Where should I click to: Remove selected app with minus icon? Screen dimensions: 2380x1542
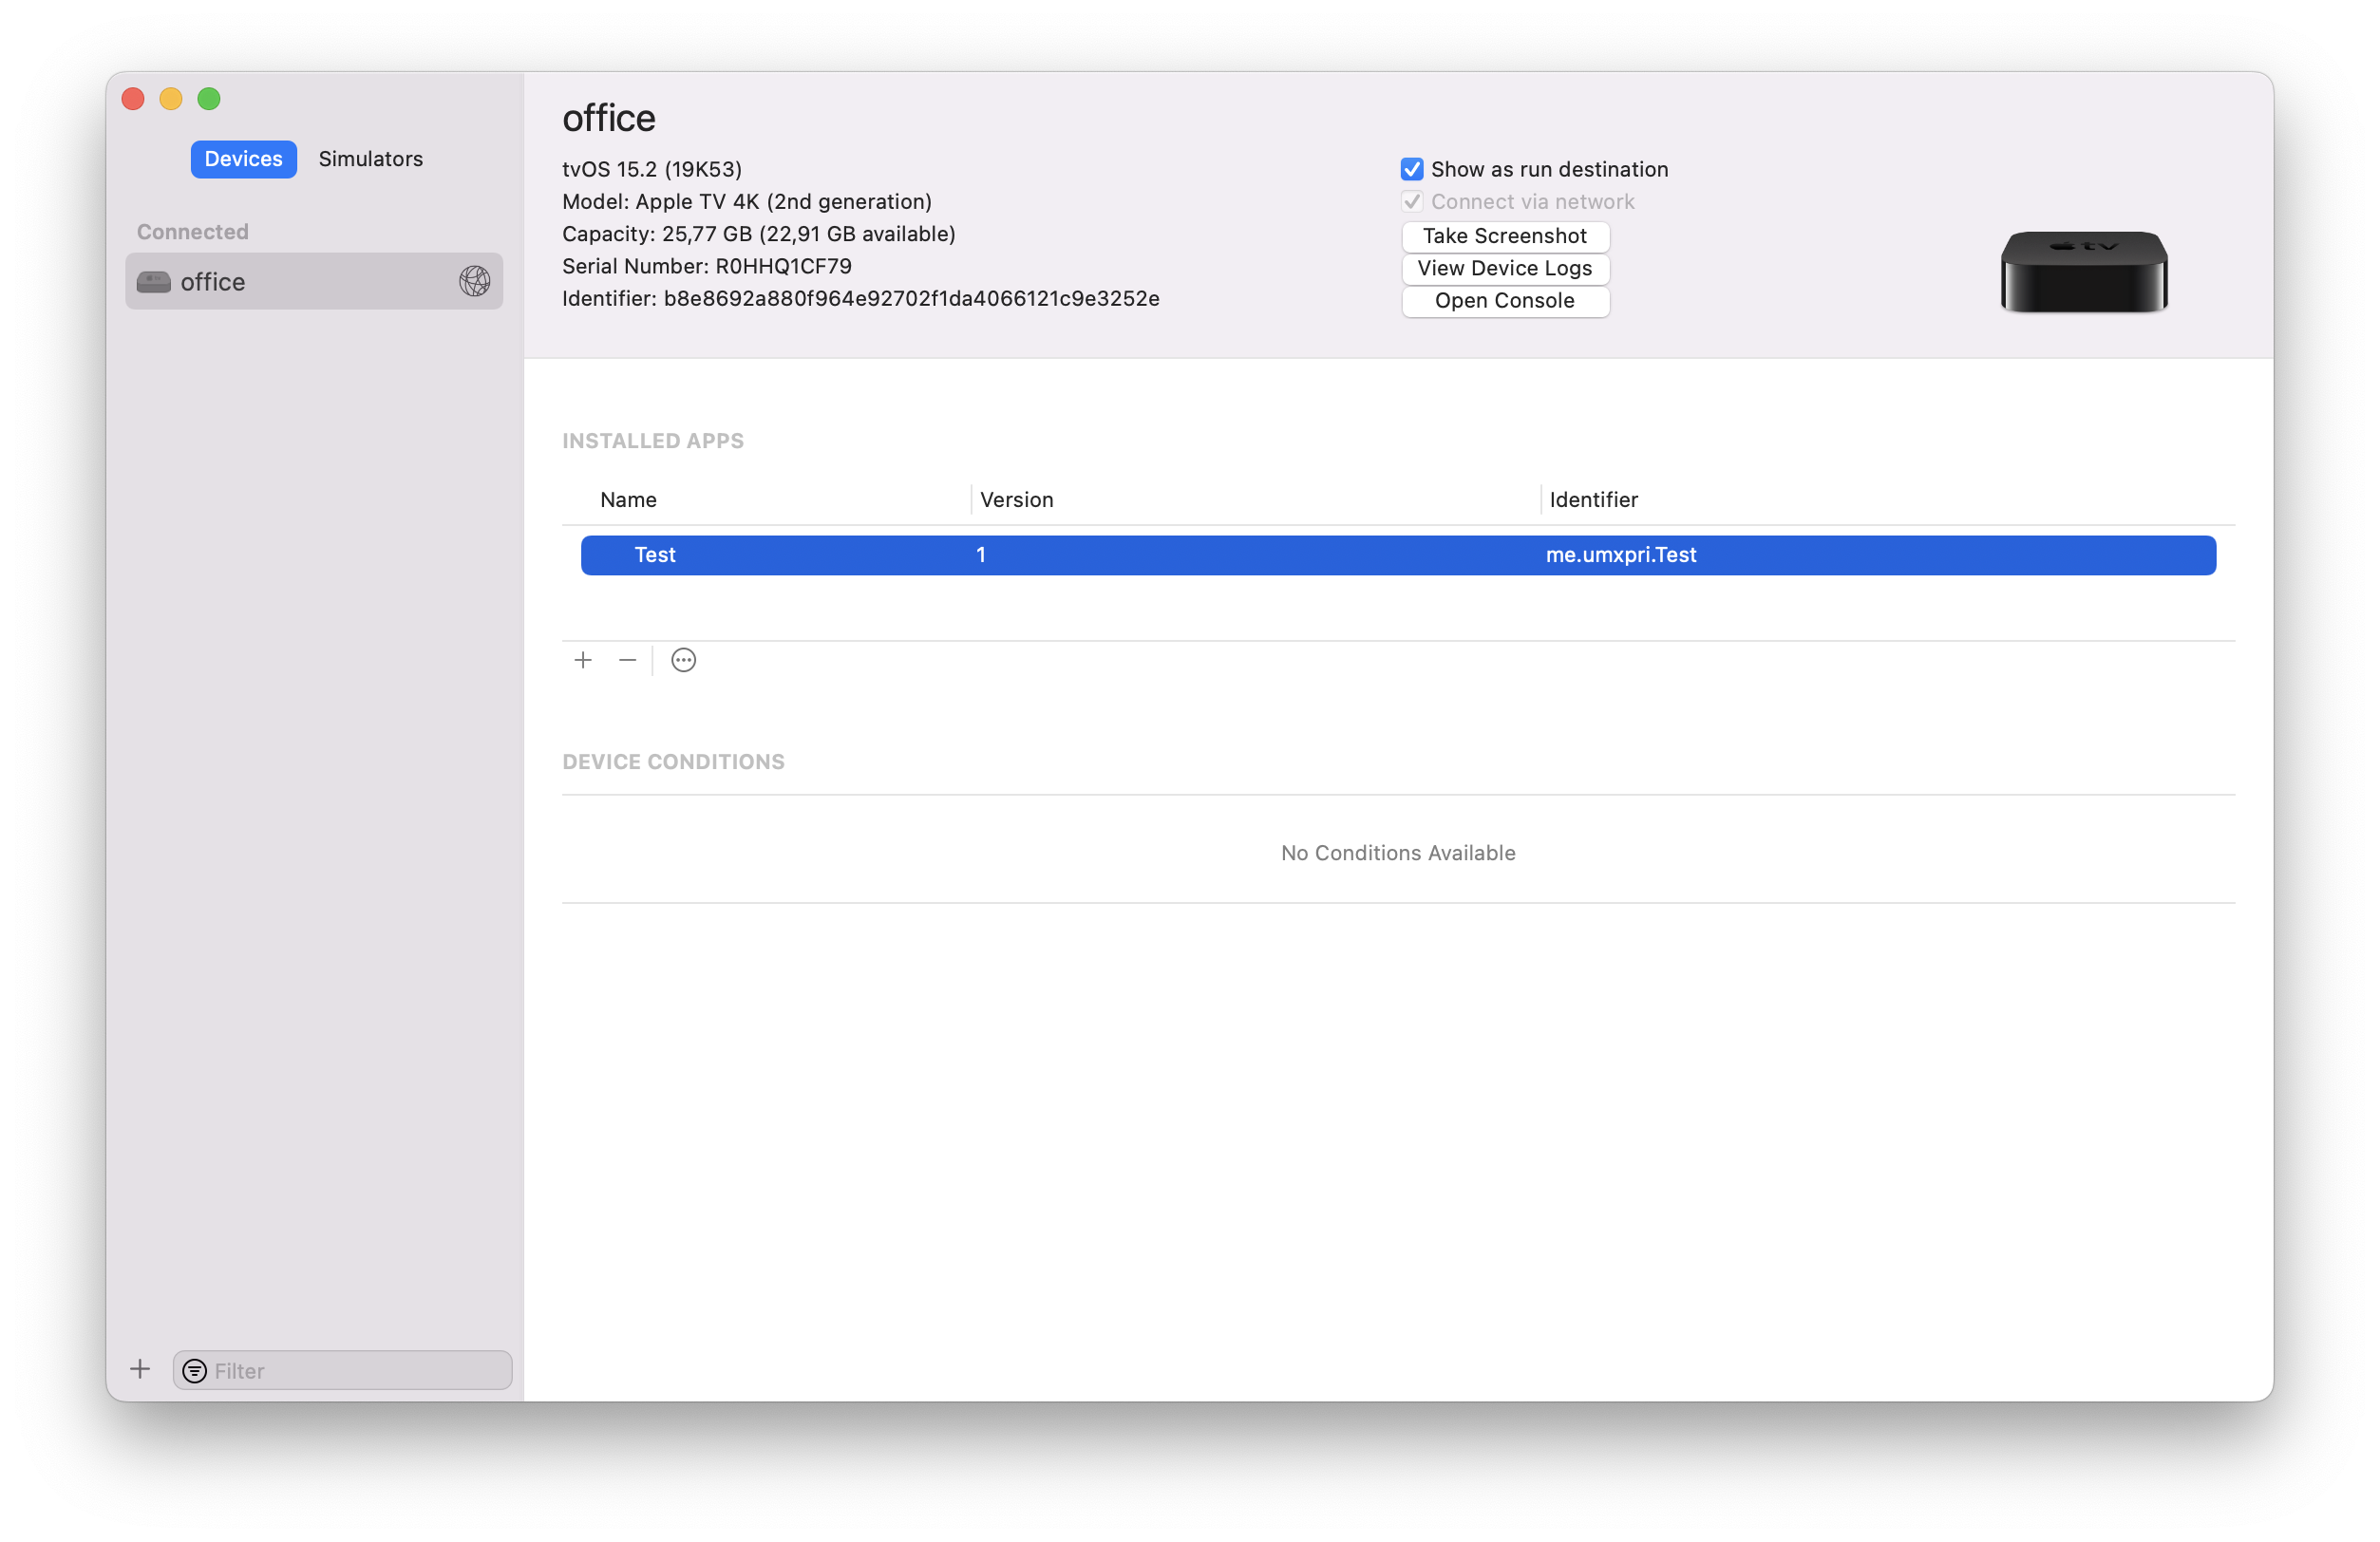tap(627, 660)
